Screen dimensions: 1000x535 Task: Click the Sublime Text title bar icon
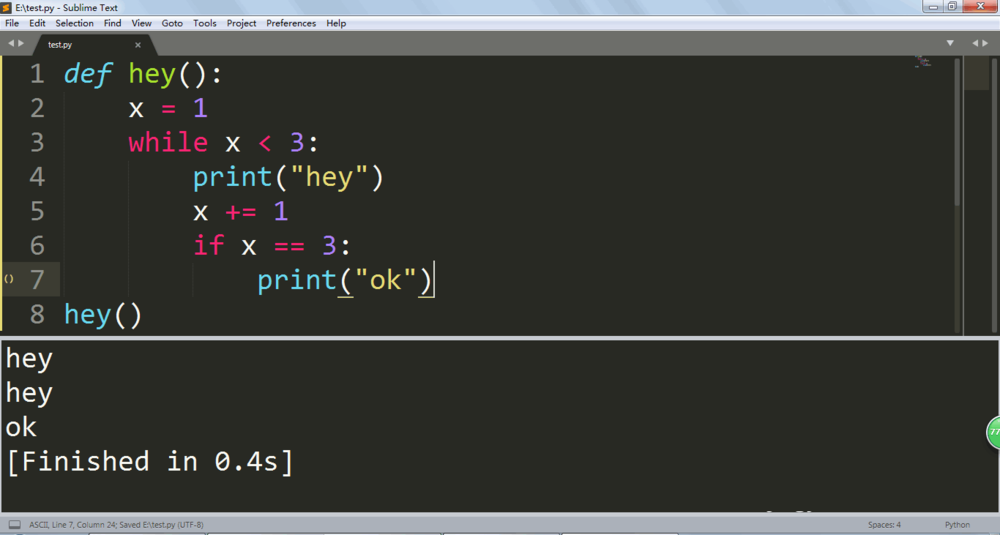click(x=7, y=7)
